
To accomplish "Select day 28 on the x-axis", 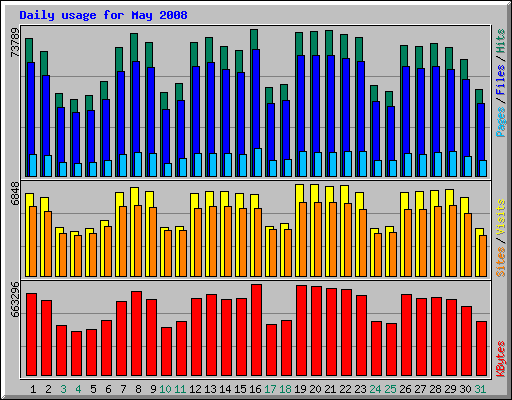I will click(435, 389).
